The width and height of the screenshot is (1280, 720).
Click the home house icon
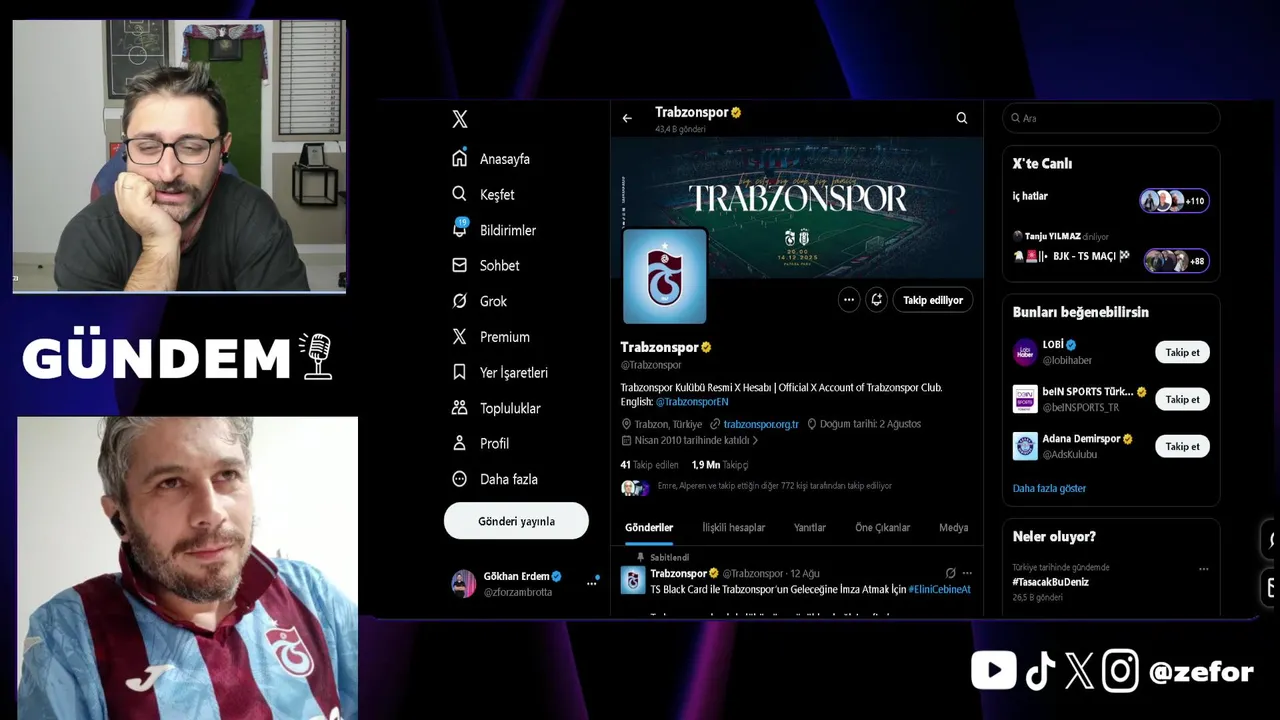click(x=459, y=158)
